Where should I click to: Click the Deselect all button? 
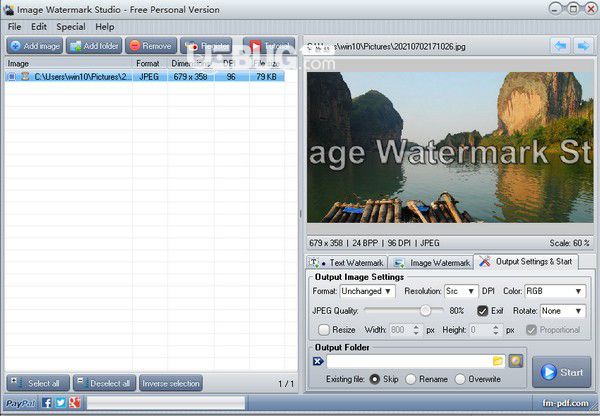coord(104,383)
